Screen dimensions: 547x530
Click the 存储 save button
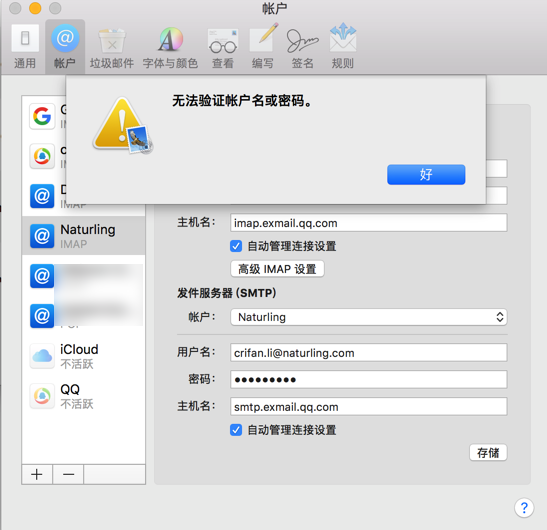point(488,453)
